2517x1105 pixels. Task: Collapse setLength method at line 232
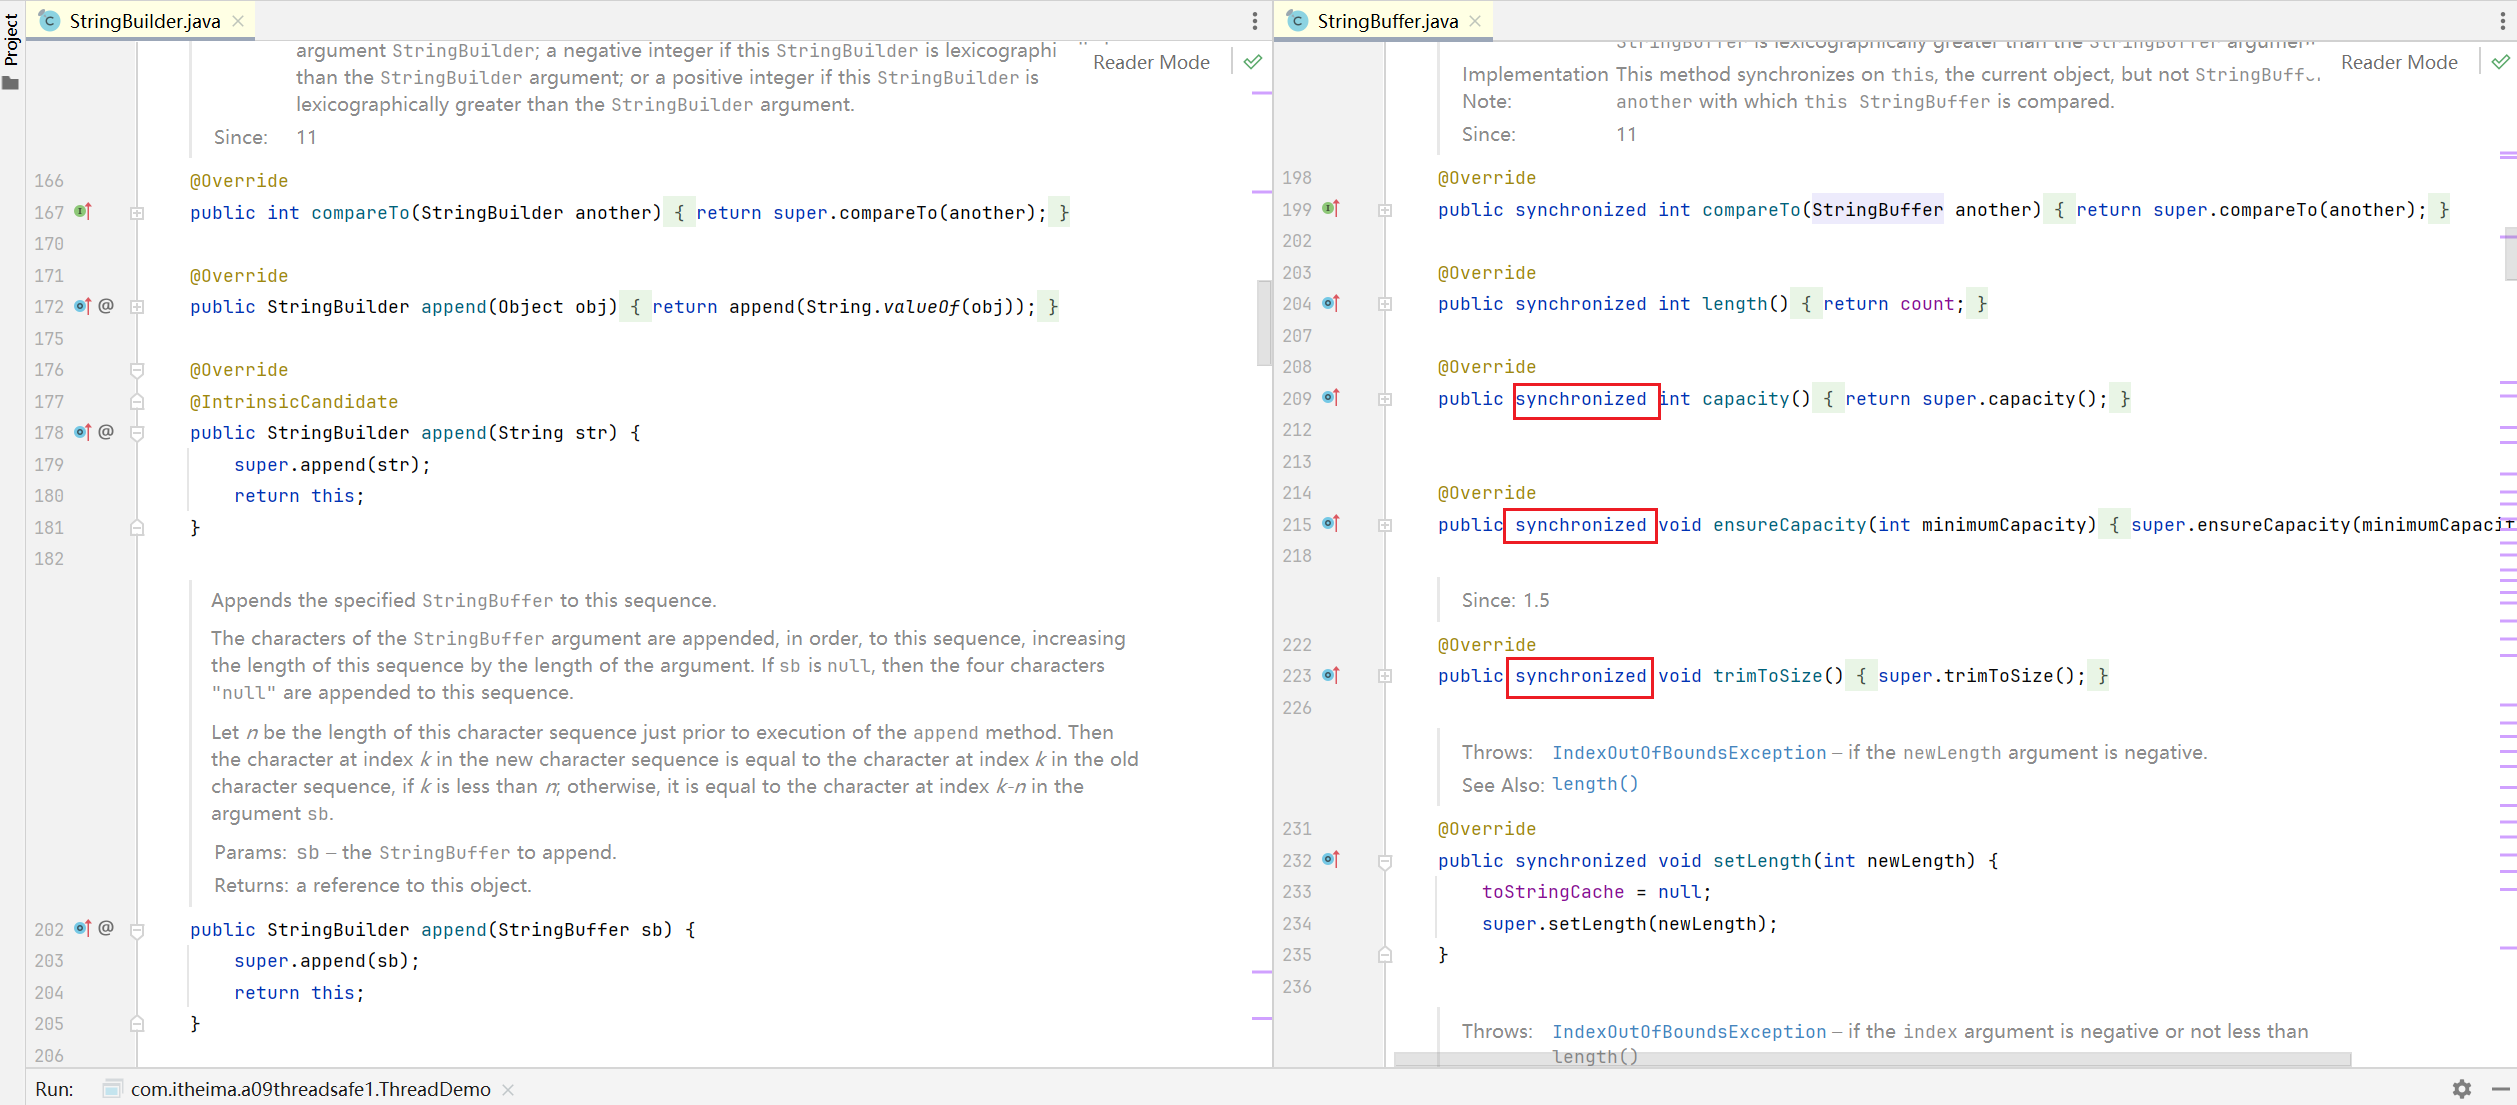pyautogui.click(x=1385, y=861)
